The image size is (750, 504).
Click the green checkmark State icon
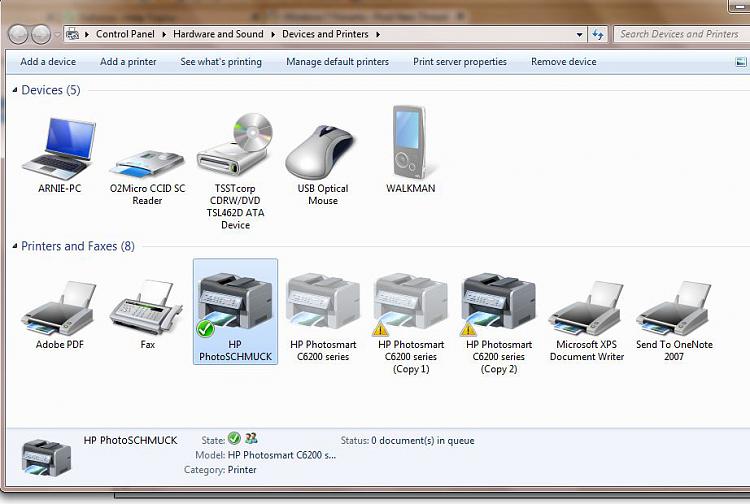click(x=234, y=438)
